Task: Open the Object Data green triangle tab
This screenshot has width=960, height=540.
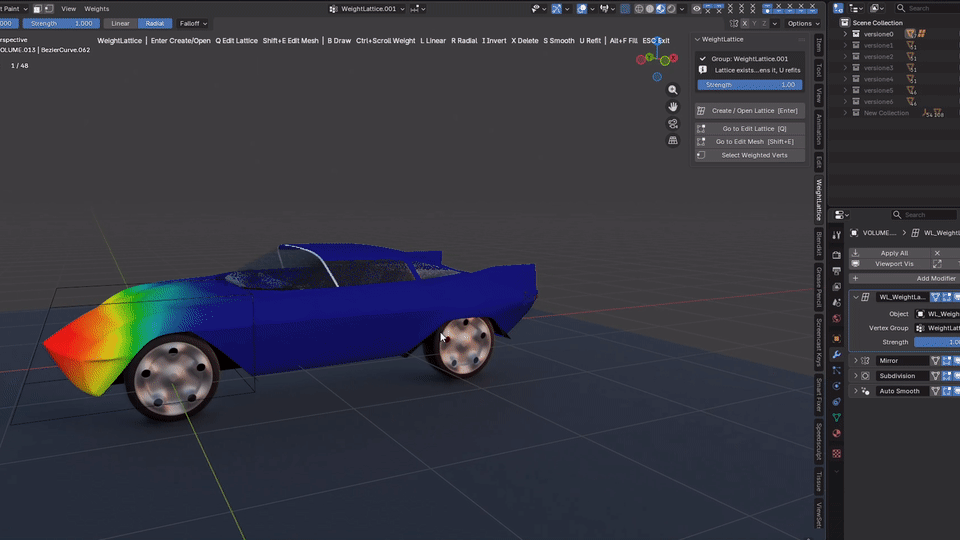Action: coord(836,418)
